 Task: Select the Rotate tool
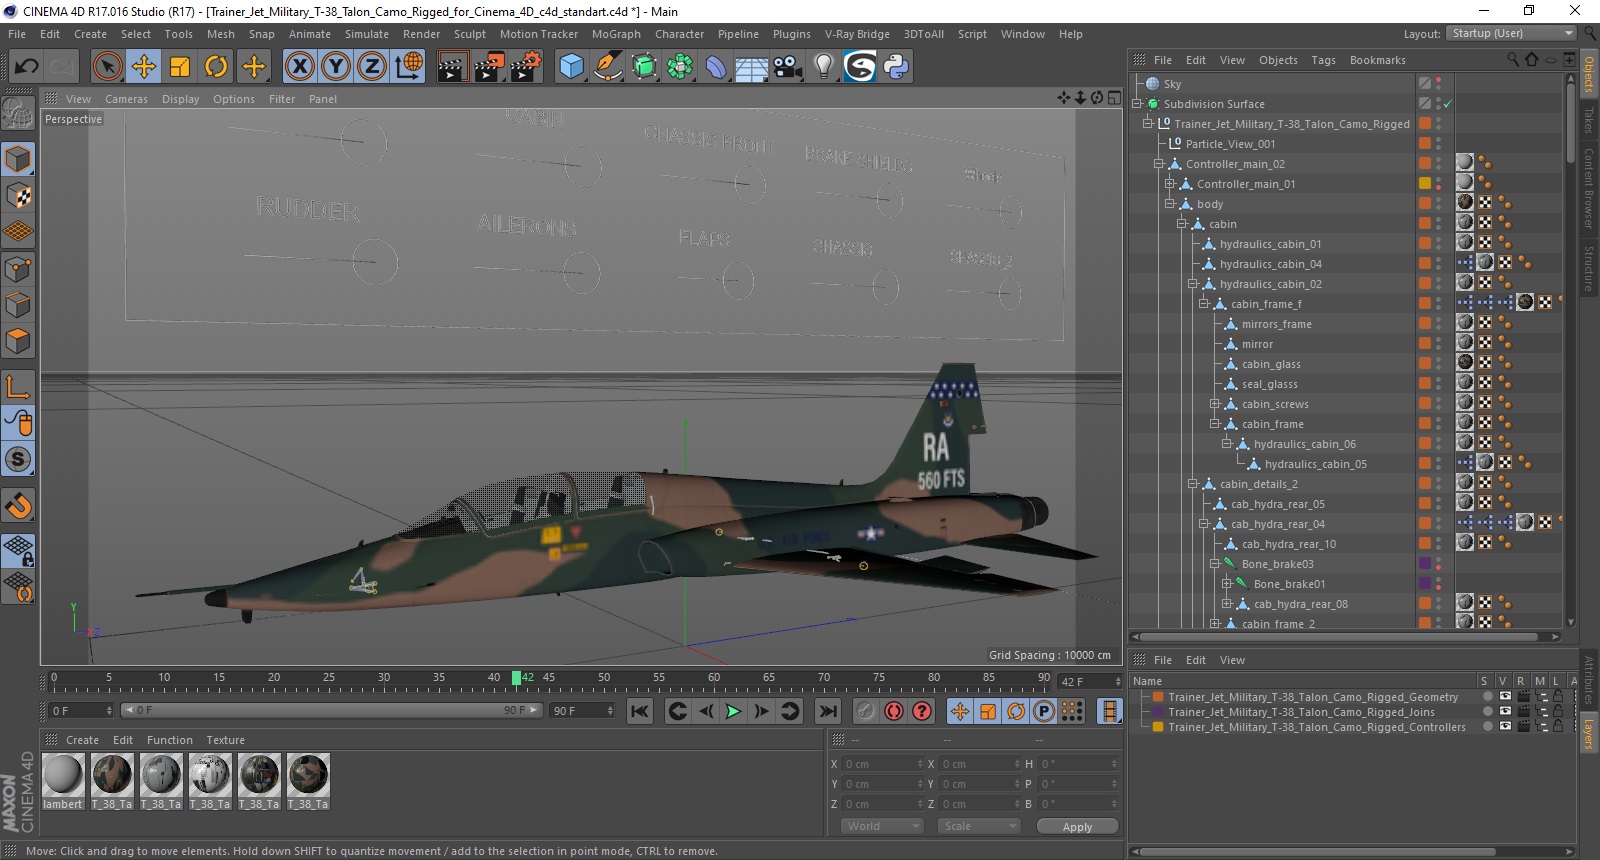216,67
